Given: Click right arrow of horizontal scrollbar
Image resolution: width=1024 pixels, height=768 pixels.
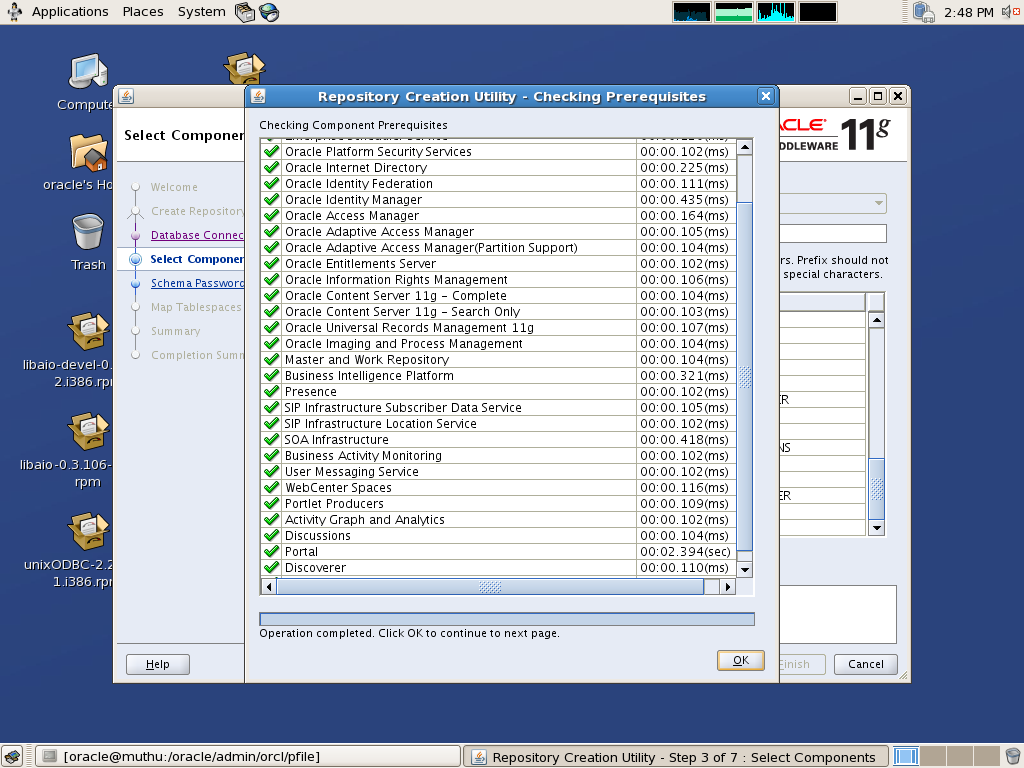Looking at the screenshot, I should 728,586.
